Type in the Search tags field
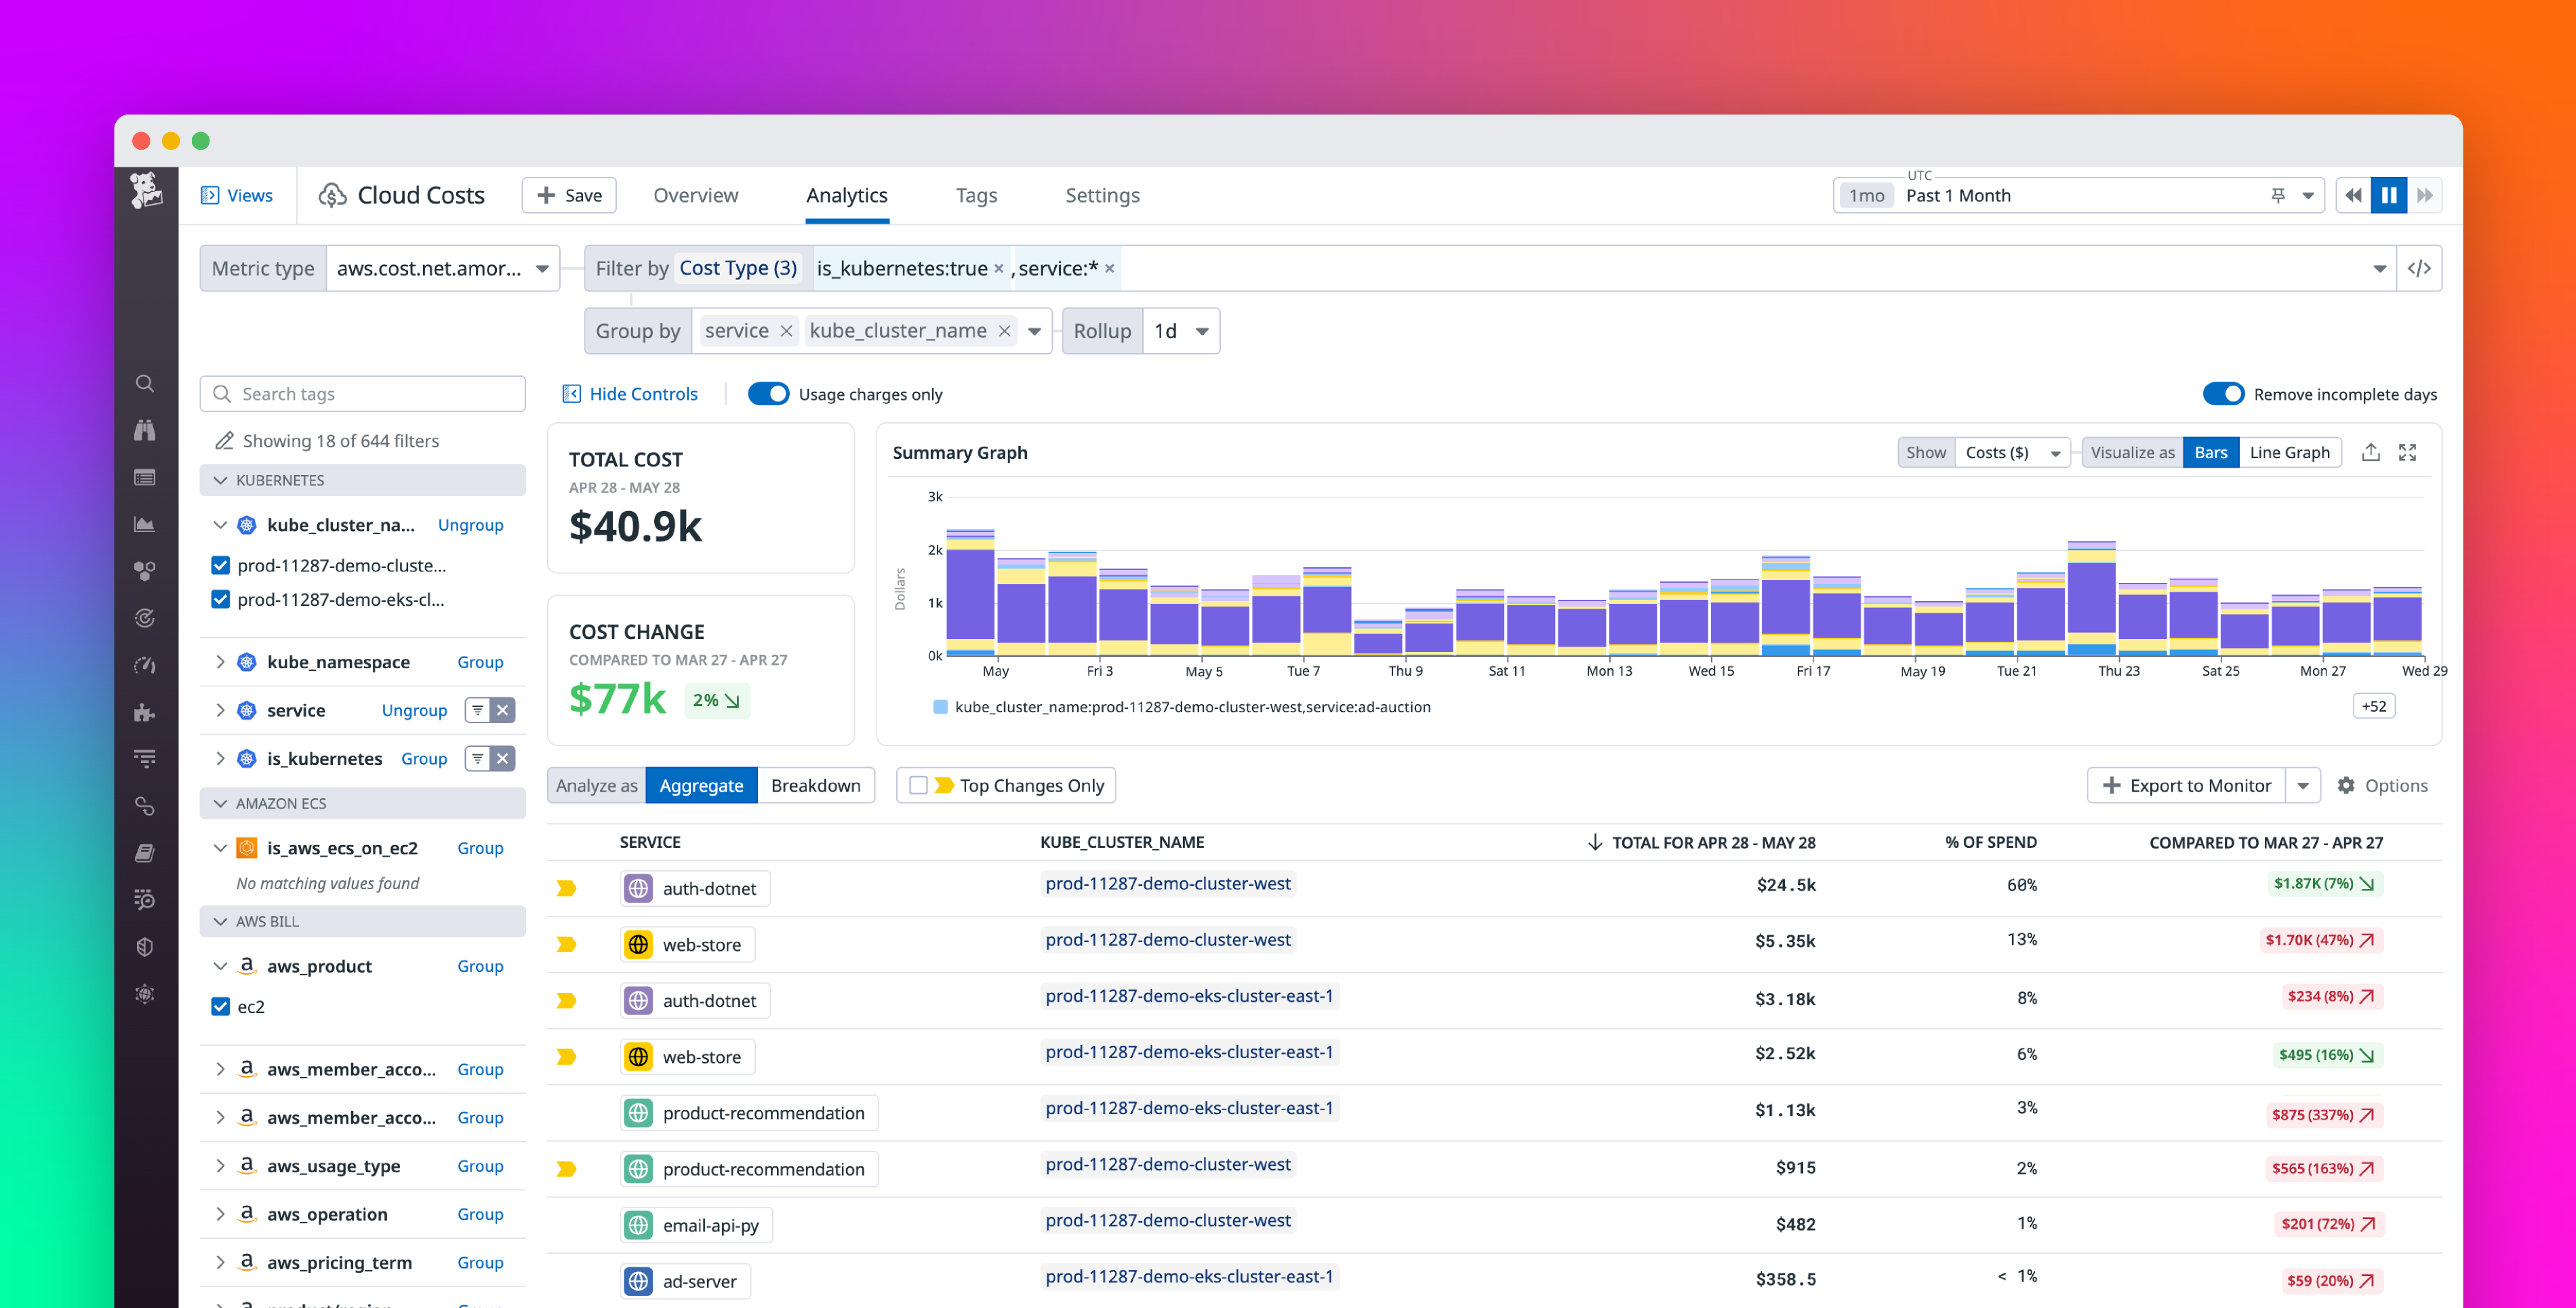This screenshot has width=2576, height=1308. tap(362, 393)
